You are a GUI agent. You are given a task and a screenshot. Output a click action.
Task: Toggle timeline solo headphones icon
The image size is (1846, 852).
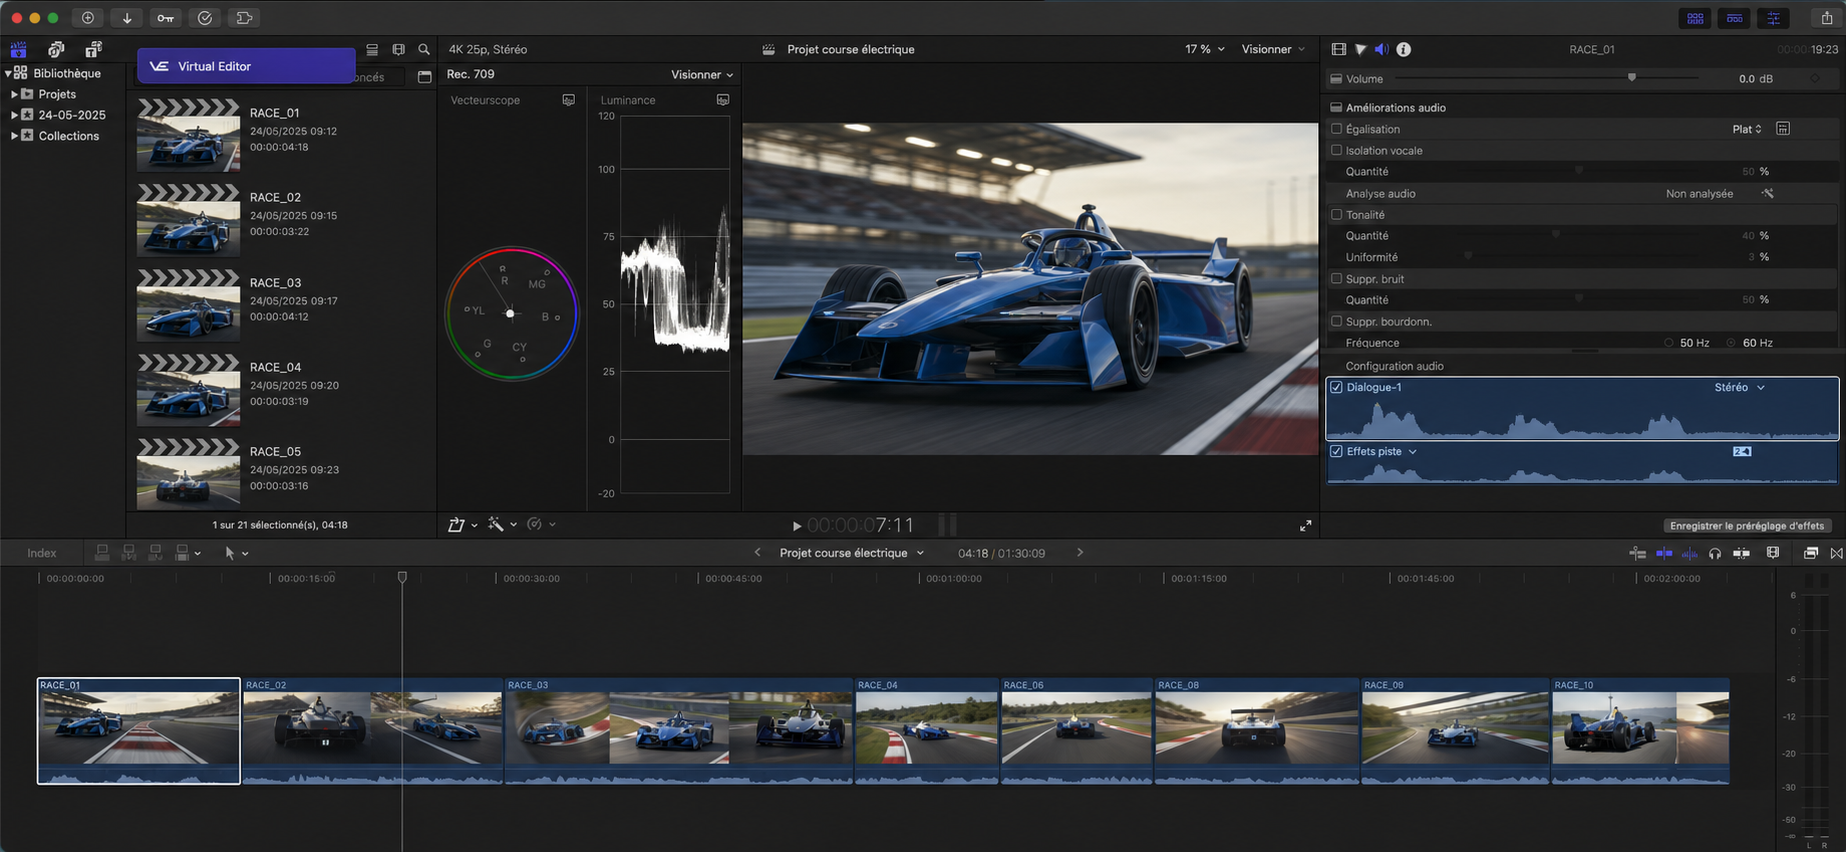click(x=1715, y=553)
